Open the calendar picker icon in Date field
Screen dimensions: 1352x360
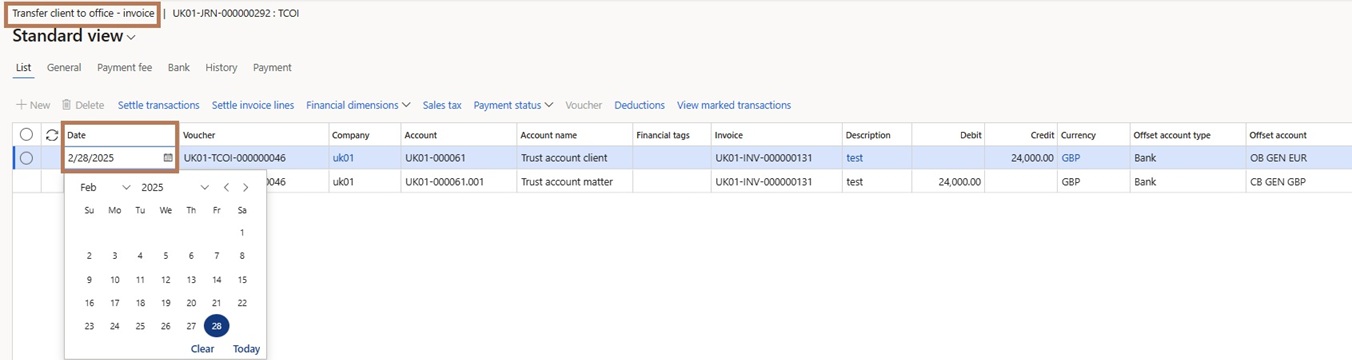[x=168, y=157]
